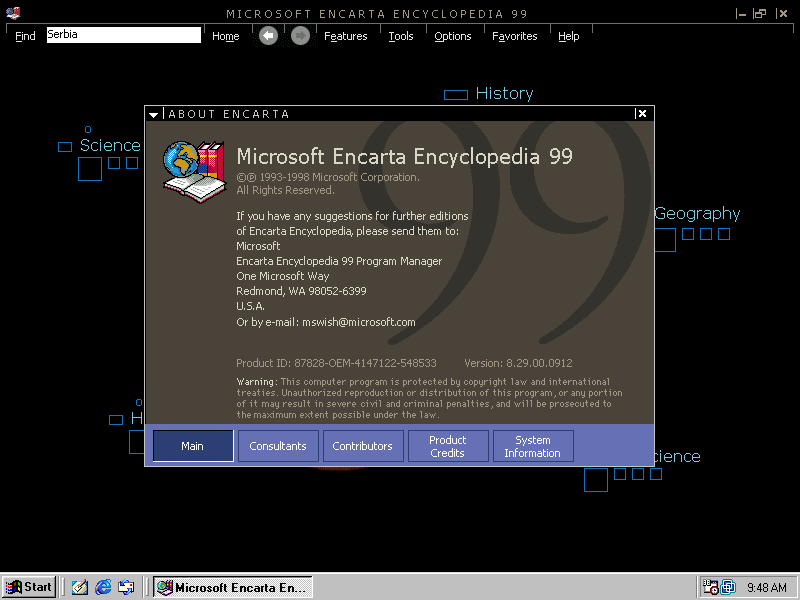
Task: Open the Contributors tab
Action: click(x=363, y=446)
